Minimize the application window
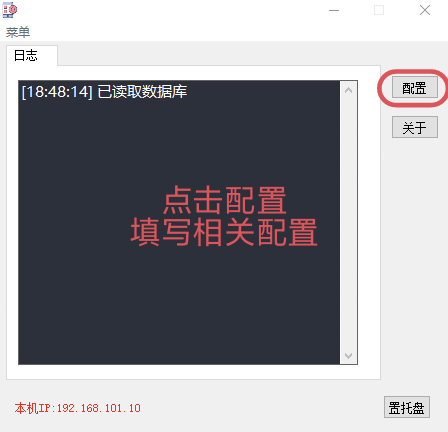Viewport: 448px width, 432px height. pos(334,10)
